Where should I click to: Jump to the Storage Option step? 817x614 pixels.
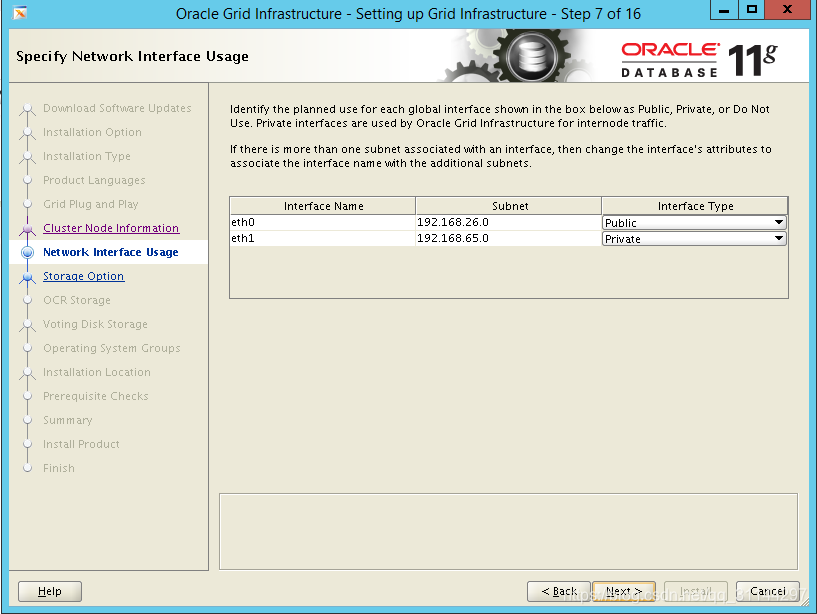(x=83, y=276)
